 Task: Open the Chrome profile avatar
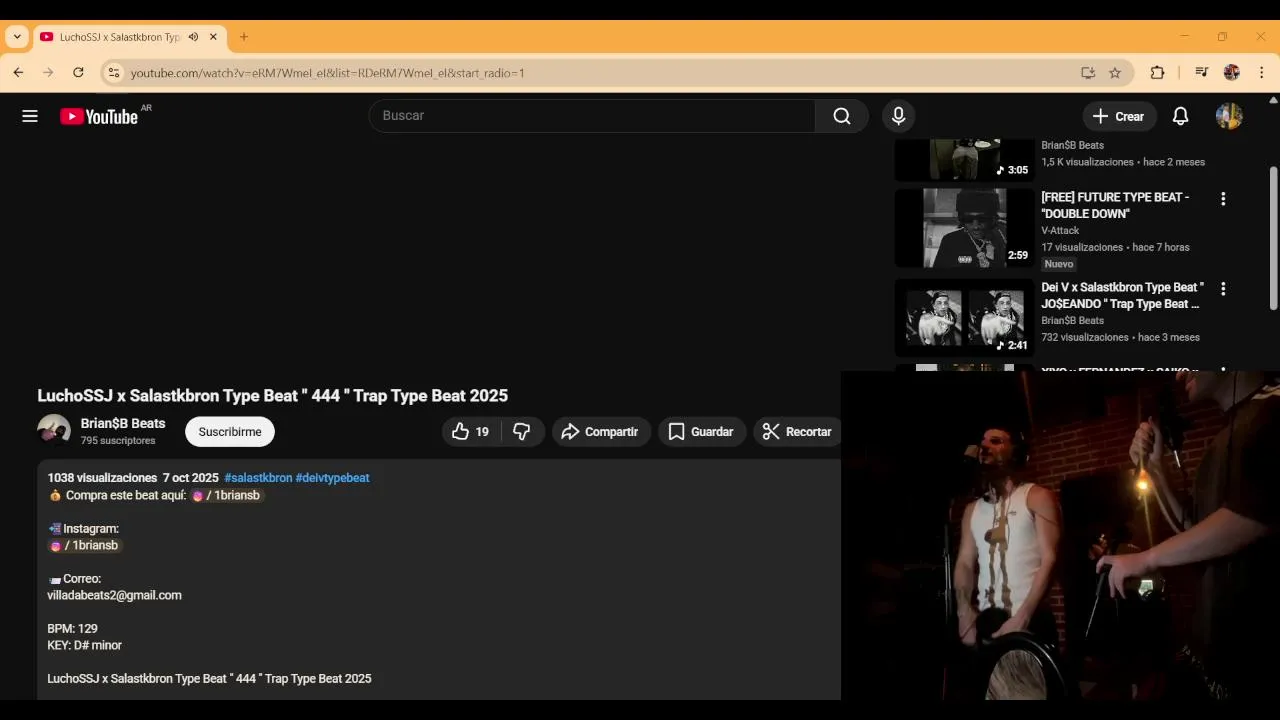pyautogui.click(x=1231, y=73)
